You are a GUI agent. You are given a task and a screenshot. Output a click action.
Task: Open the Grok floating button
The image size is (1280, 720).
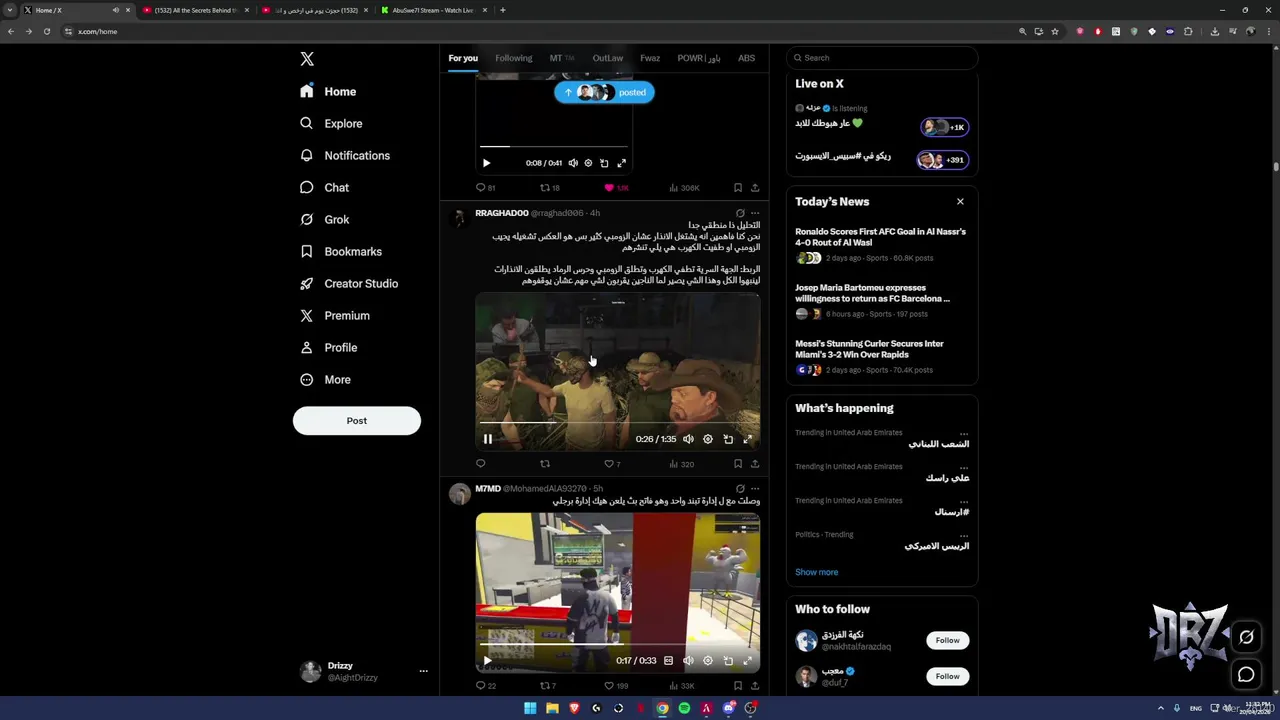(1246, 637)
